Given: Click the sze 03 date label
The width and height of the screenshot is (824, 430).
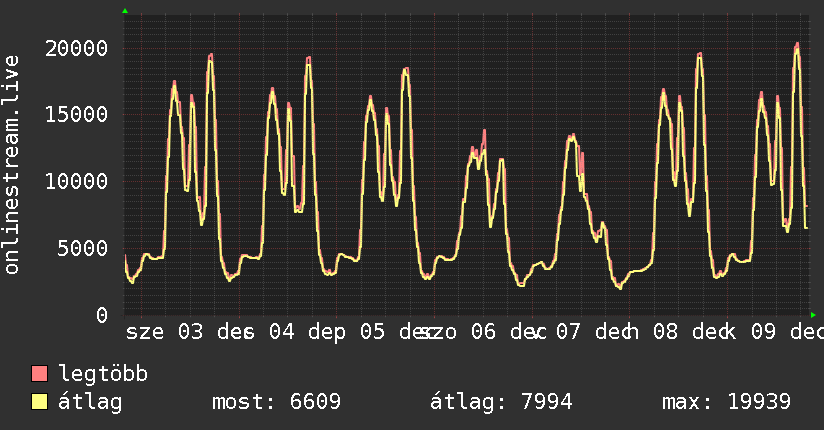Looking at the screenshot, I should pyautogui.click(x=164, y=332).
